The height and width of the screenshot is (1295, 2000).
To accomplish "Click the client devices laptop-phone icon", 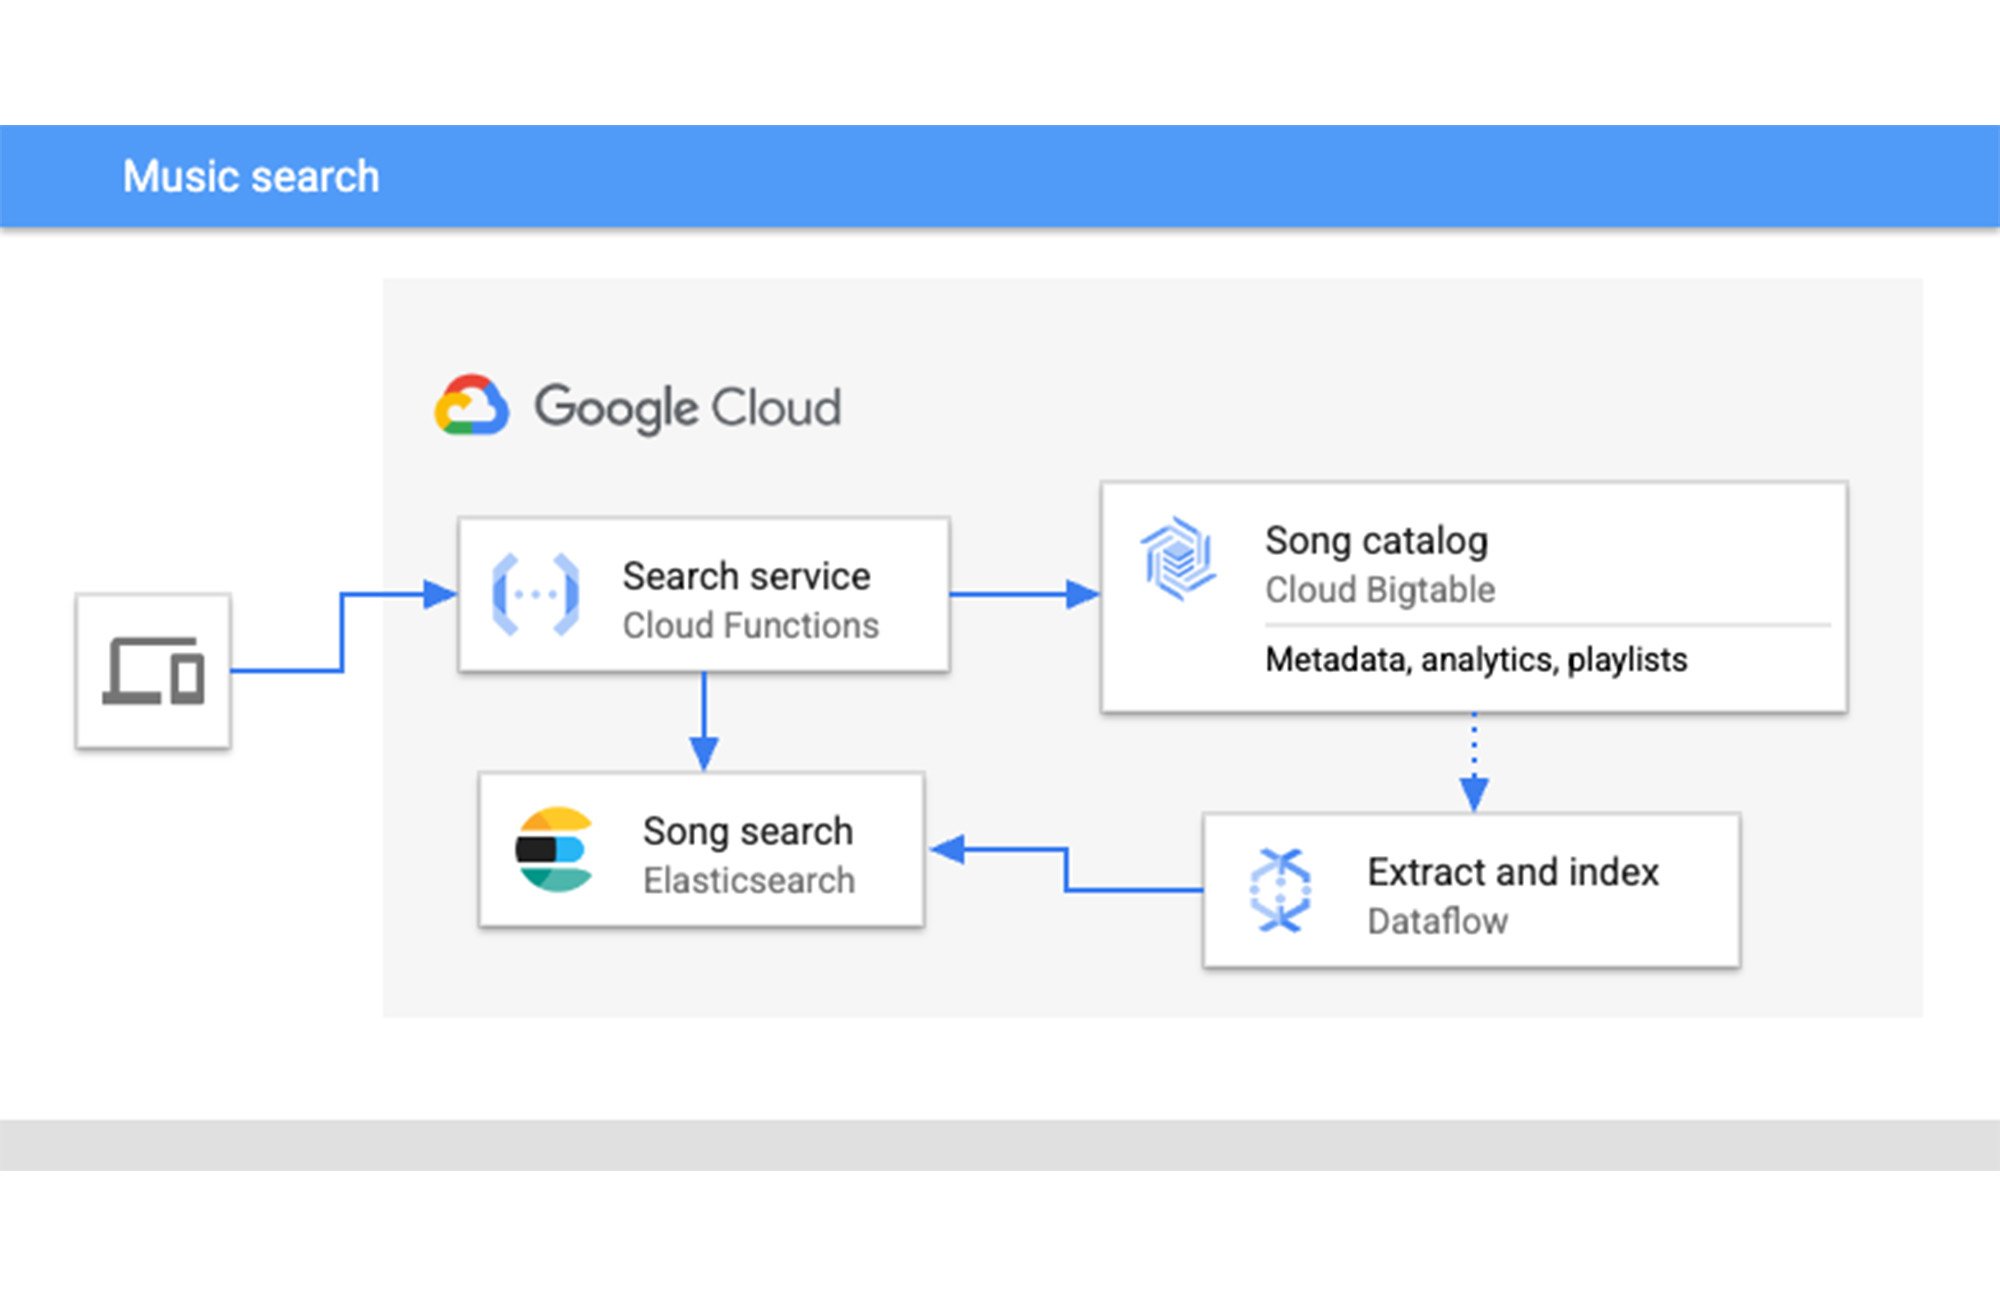I will (x=153, y=671).
